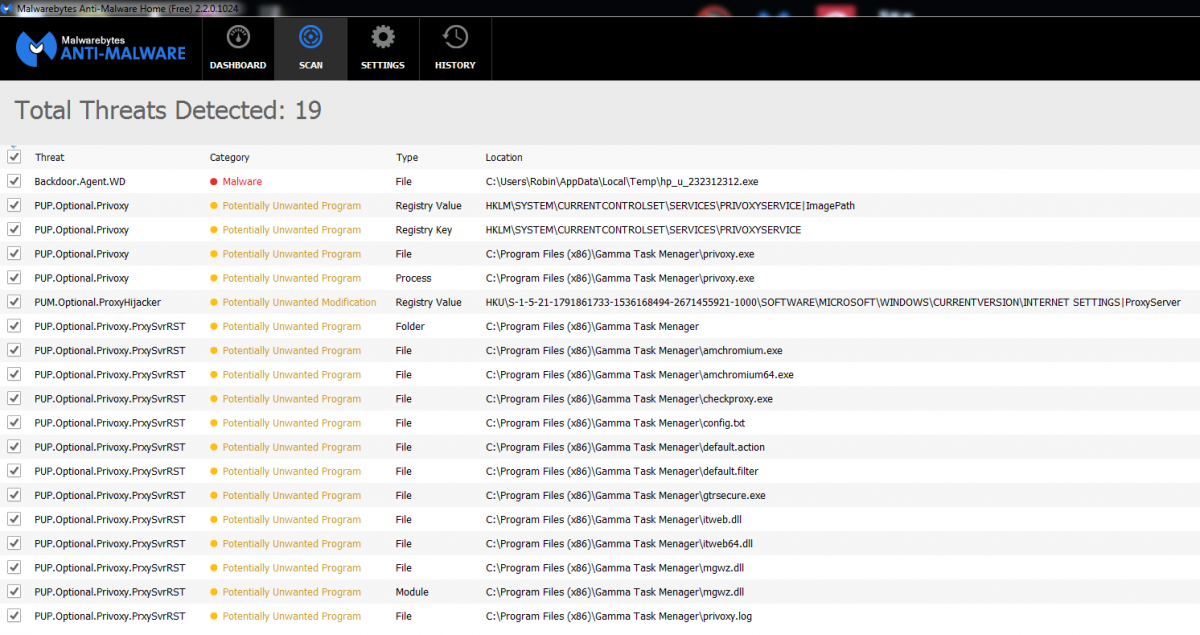This screenshot has width=1200, height=635.
Task: Click the 'Folder' type cell
Action: [410, 326]
